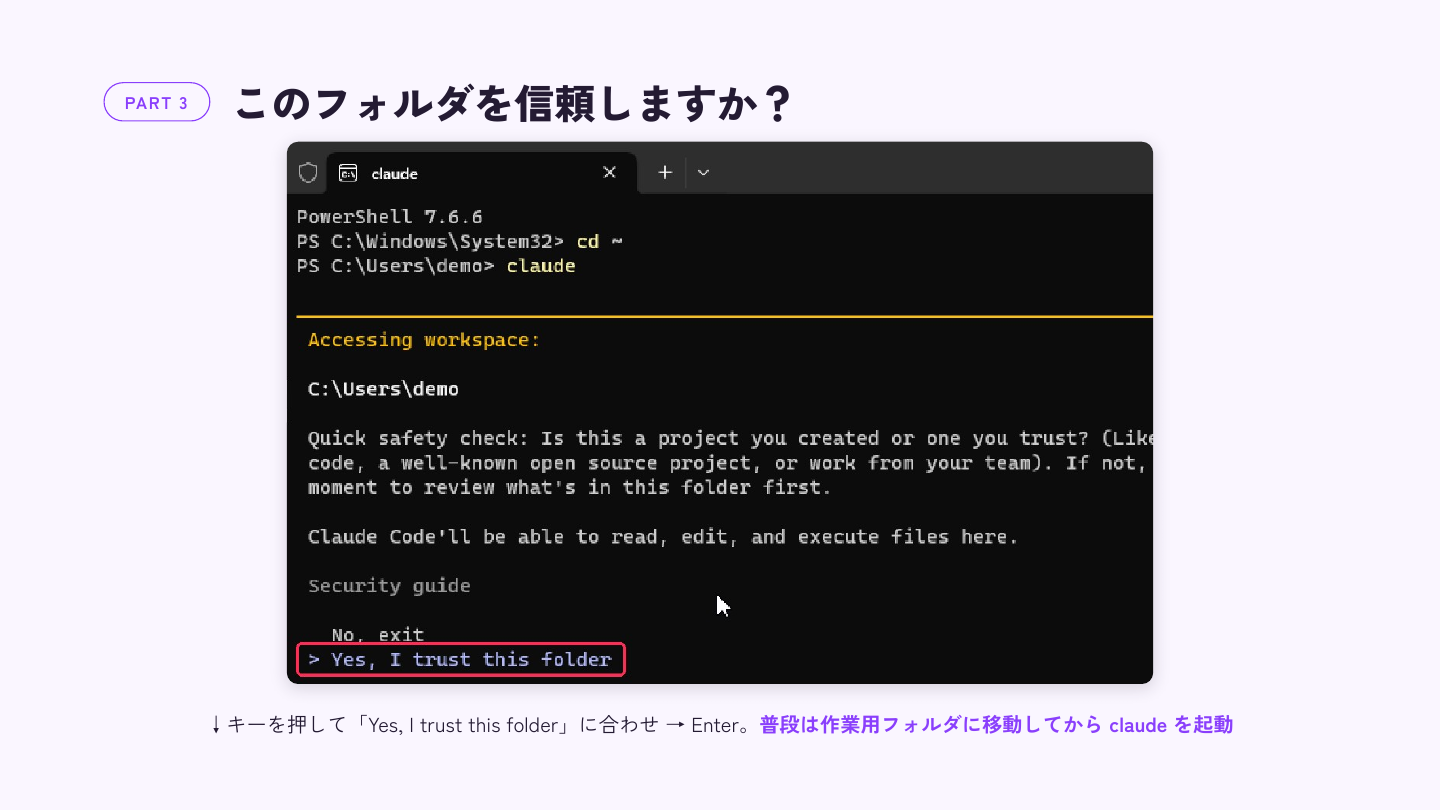The height and width of the screenshot is (810, 1440).
Task: Close the claude tab with its X
Action: 609,172
